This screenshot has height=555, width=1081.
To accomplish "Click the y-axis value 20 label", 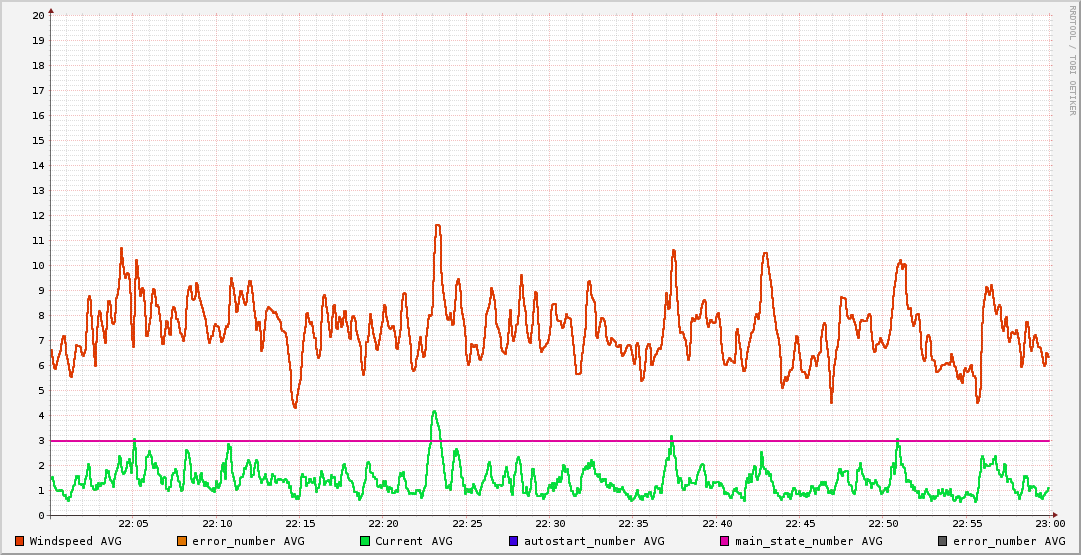I will 38,15.
